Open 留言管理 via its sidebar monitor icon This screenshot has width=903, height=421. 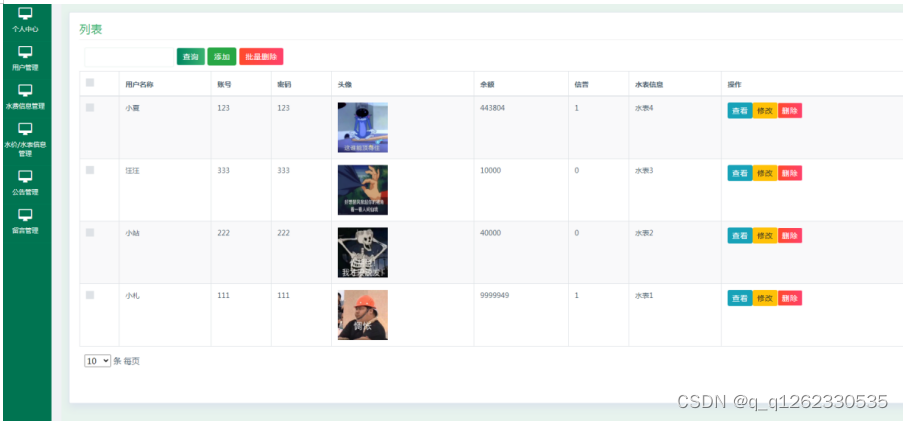[25, 215]
